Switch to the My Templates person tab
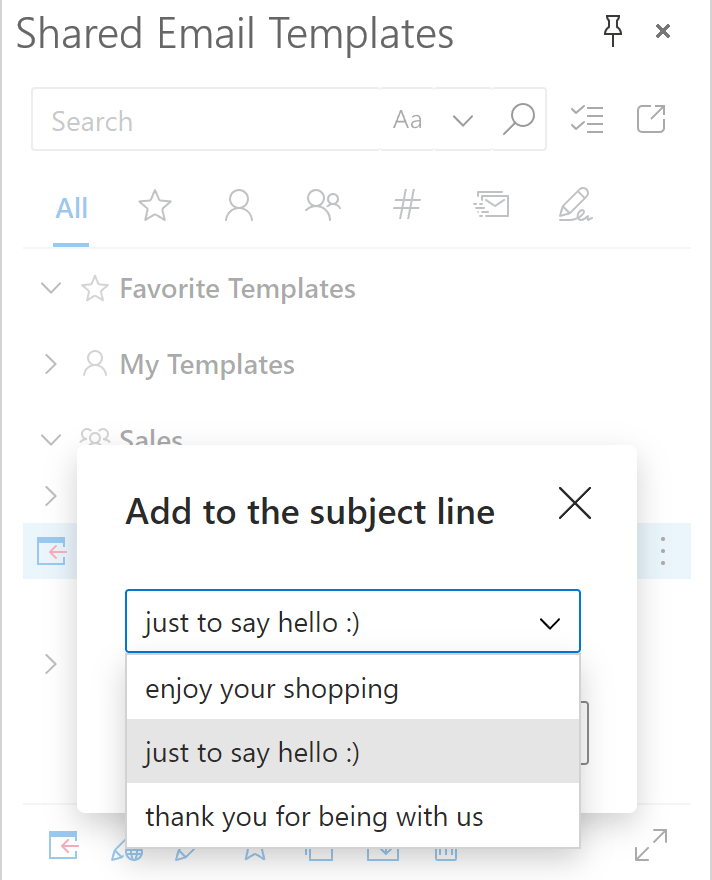The width and height of the screenshot is (712, 880). pos(238,205)
